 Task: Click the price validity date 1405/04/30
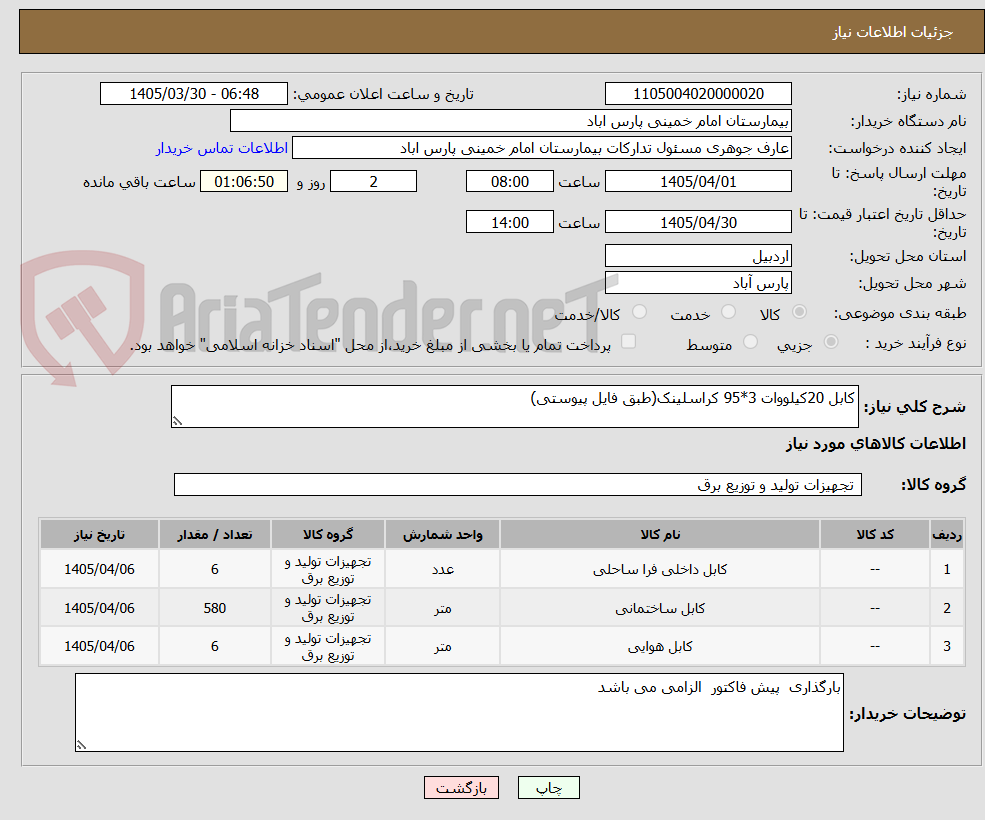click(x=698, y=222)
